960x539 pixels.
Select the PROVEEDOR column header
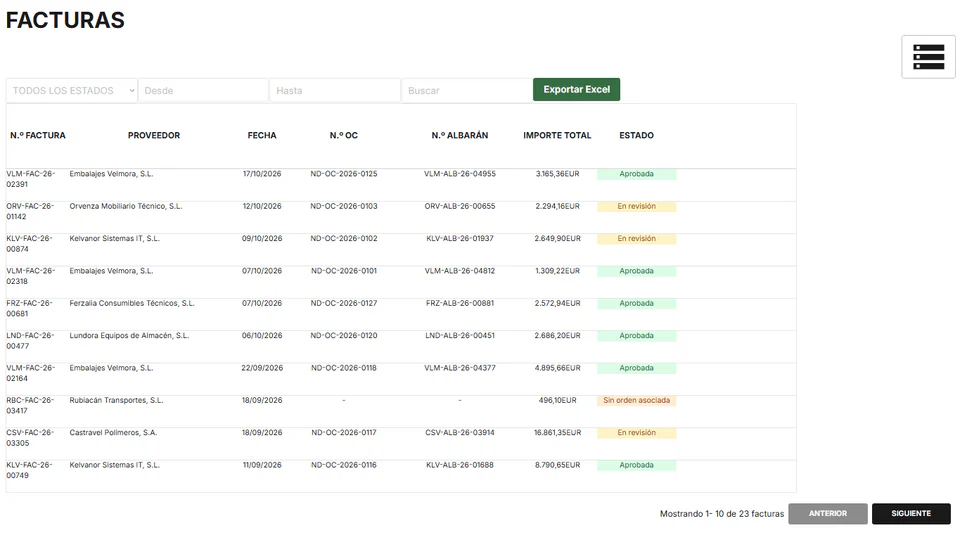154,135
